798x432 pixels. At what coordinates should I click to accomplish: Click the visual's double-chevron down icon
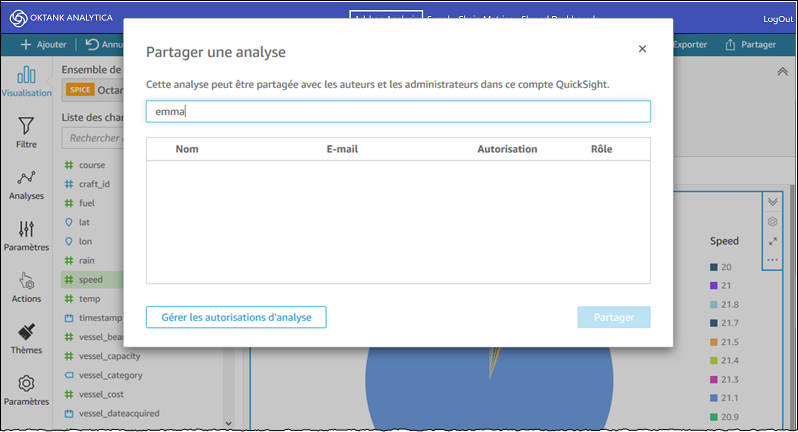[773, 202]
